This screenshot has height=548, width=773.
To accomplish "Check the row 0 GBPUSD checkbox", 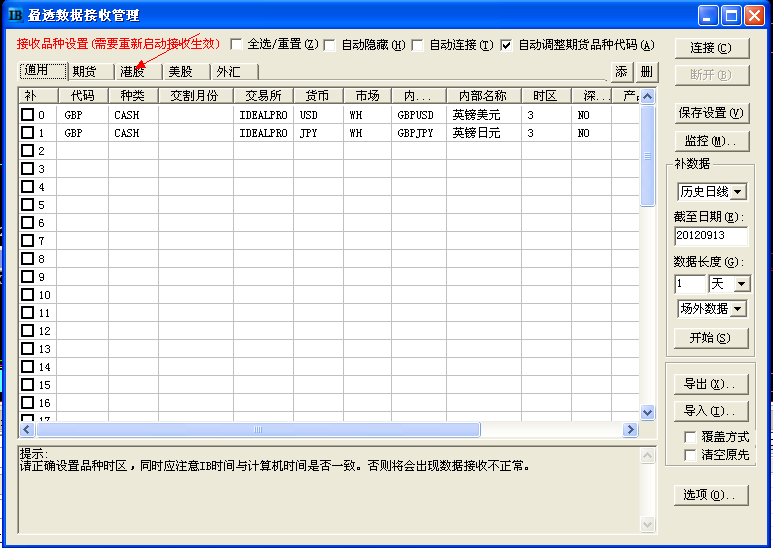I will point(28,115).
